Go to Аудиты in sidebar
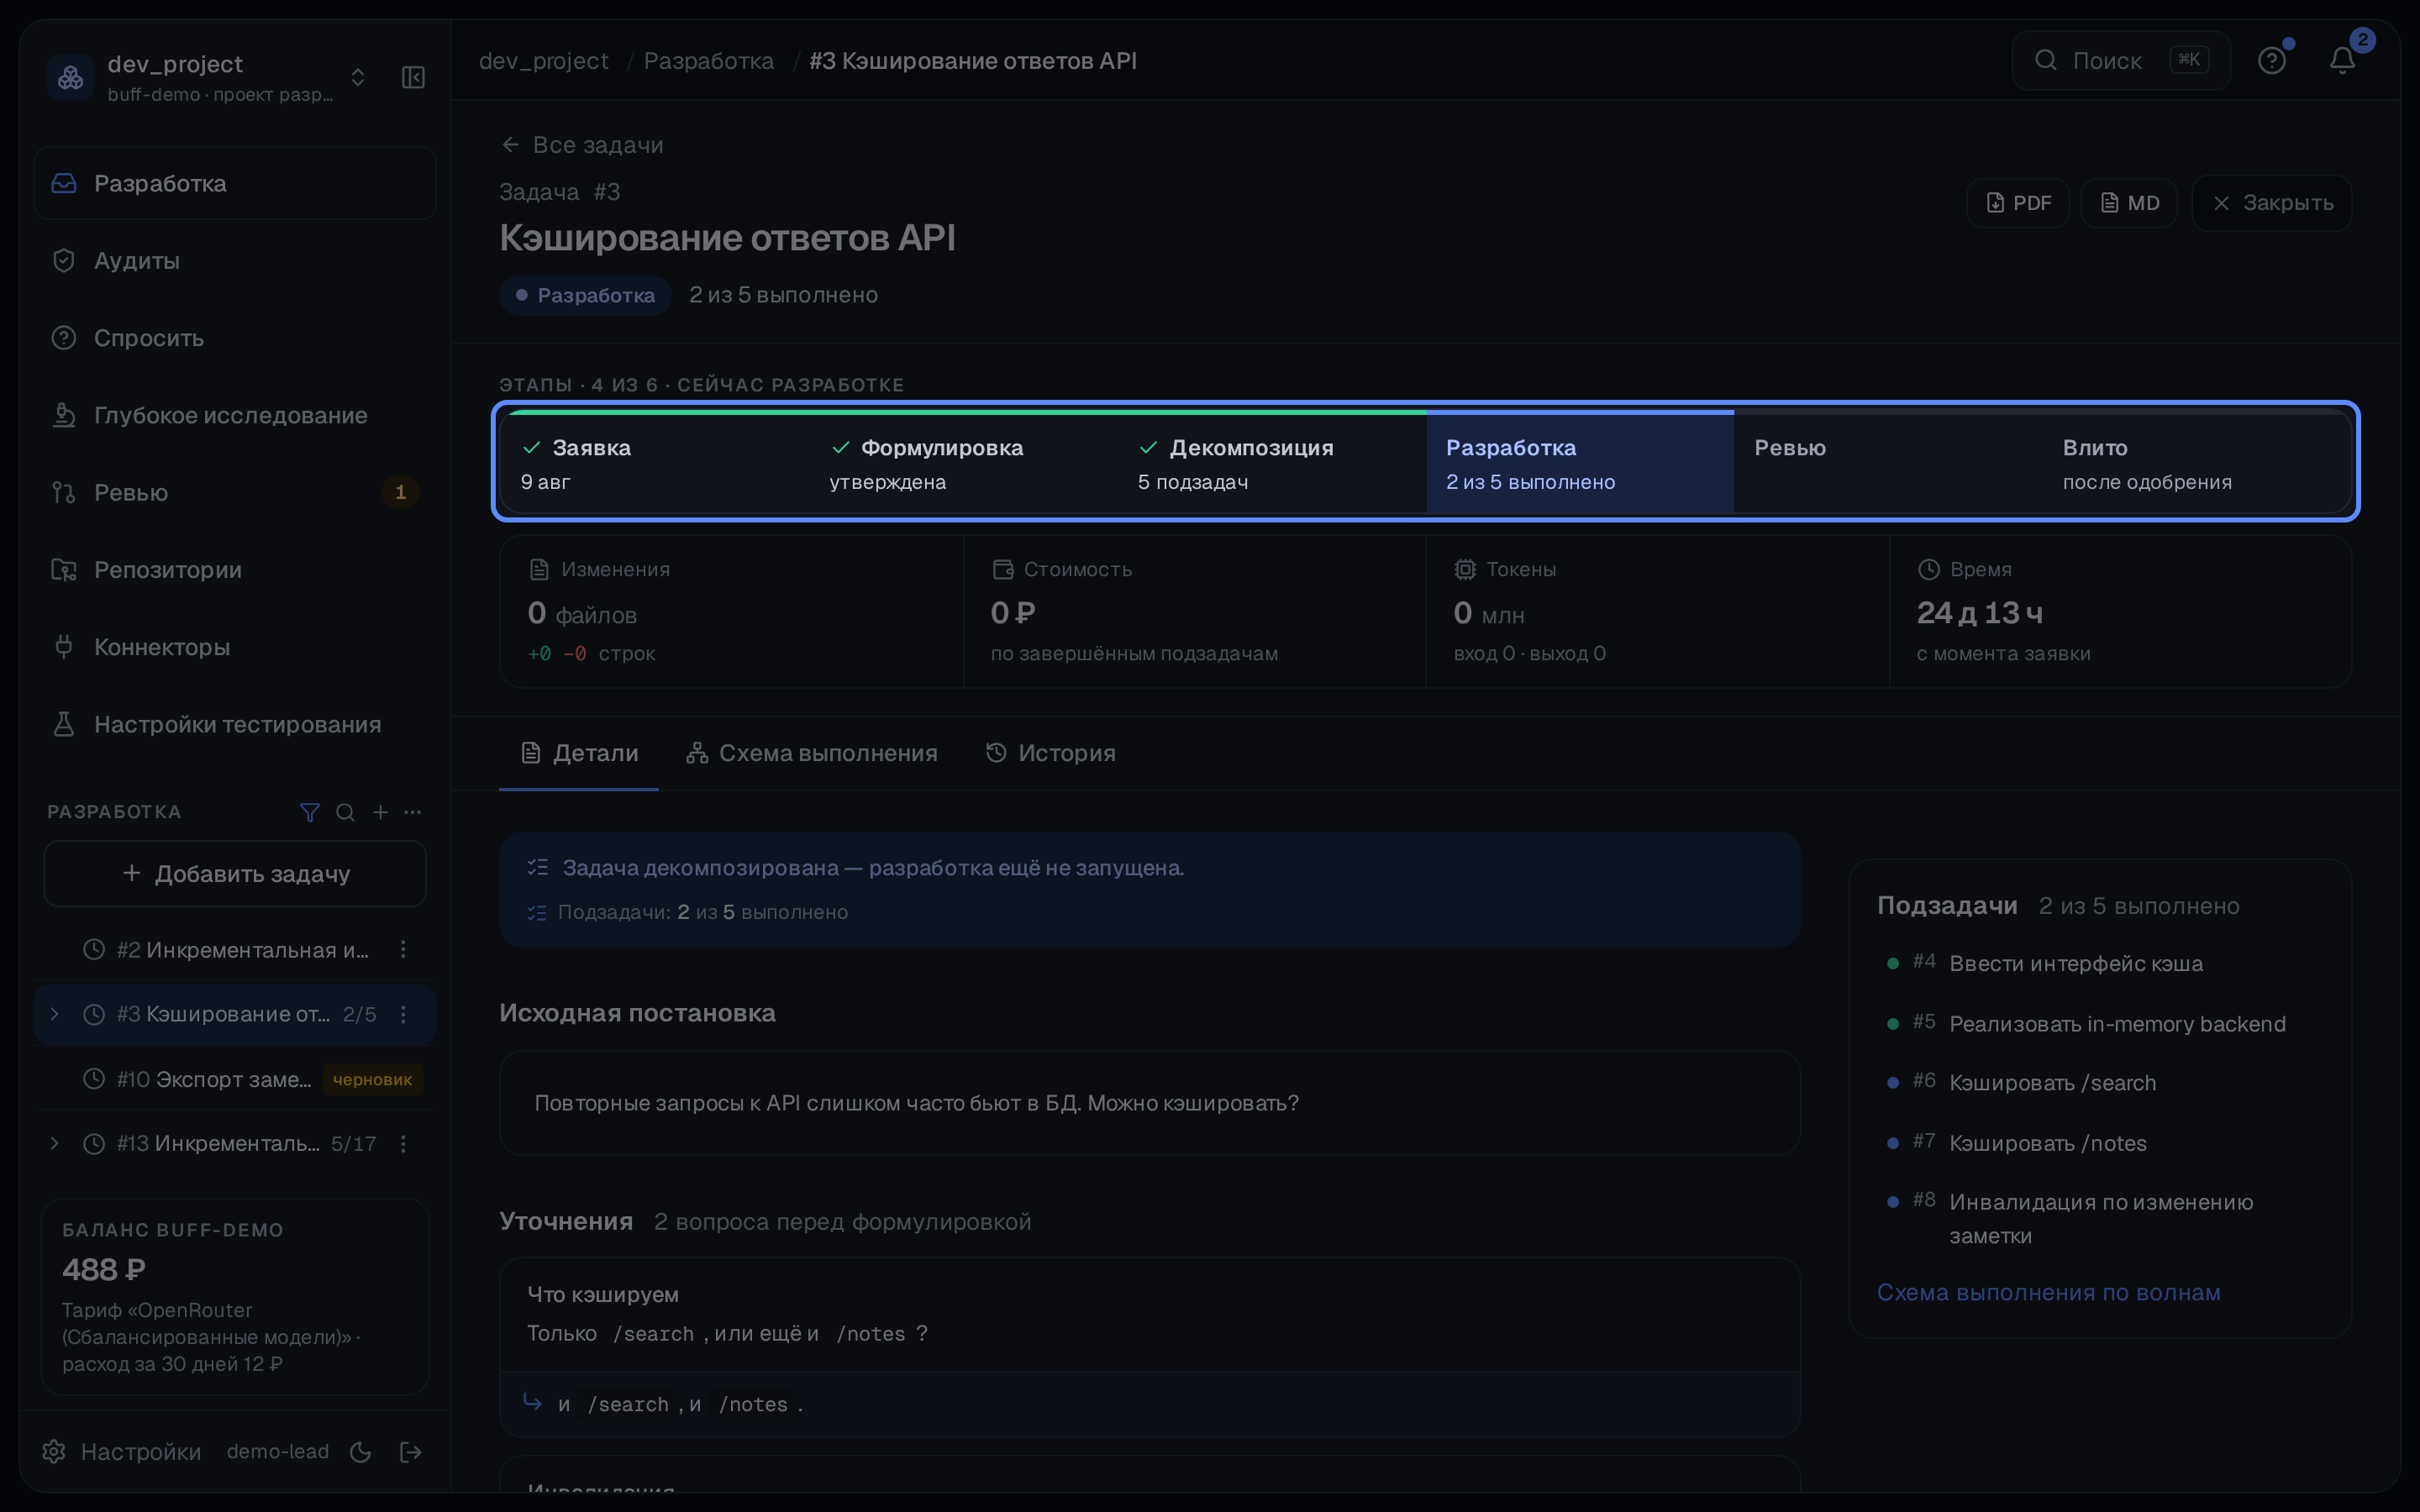Image resolution: width=2420 pixels, height=1512 pixels. point(235,260)
